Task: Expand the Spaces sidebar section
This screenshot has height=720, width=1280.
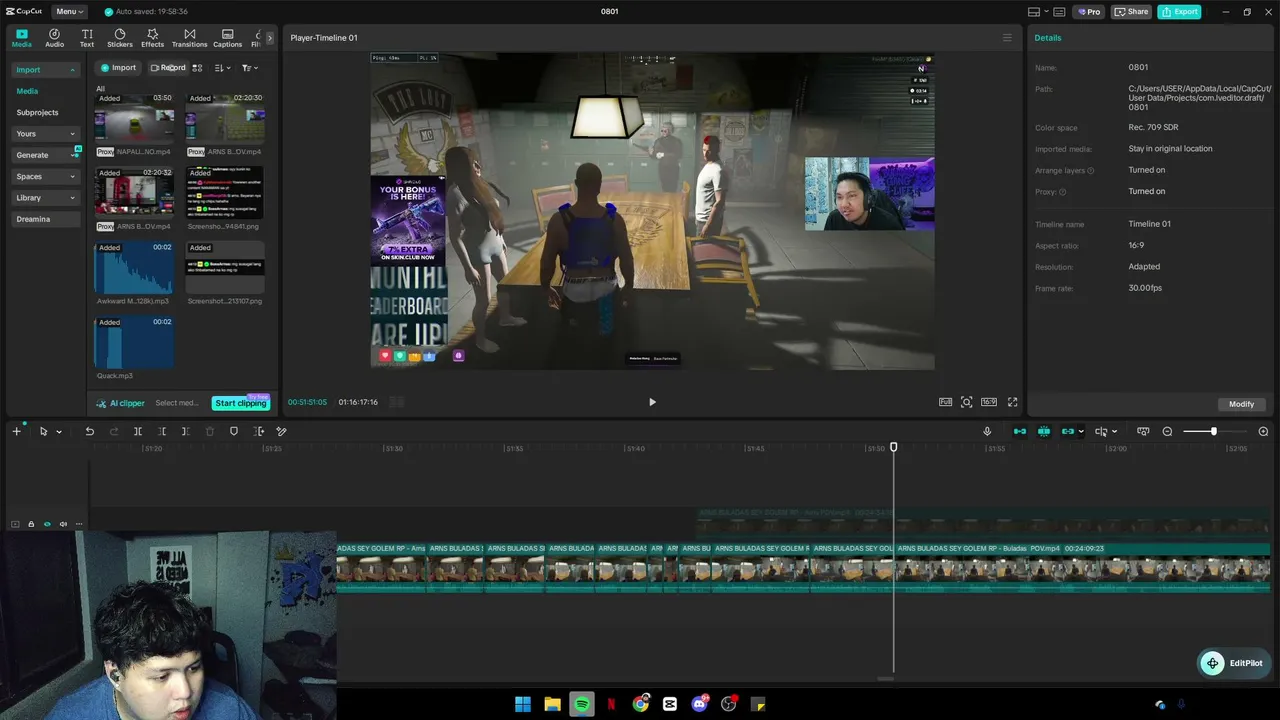Action: (x=45, y=177)
